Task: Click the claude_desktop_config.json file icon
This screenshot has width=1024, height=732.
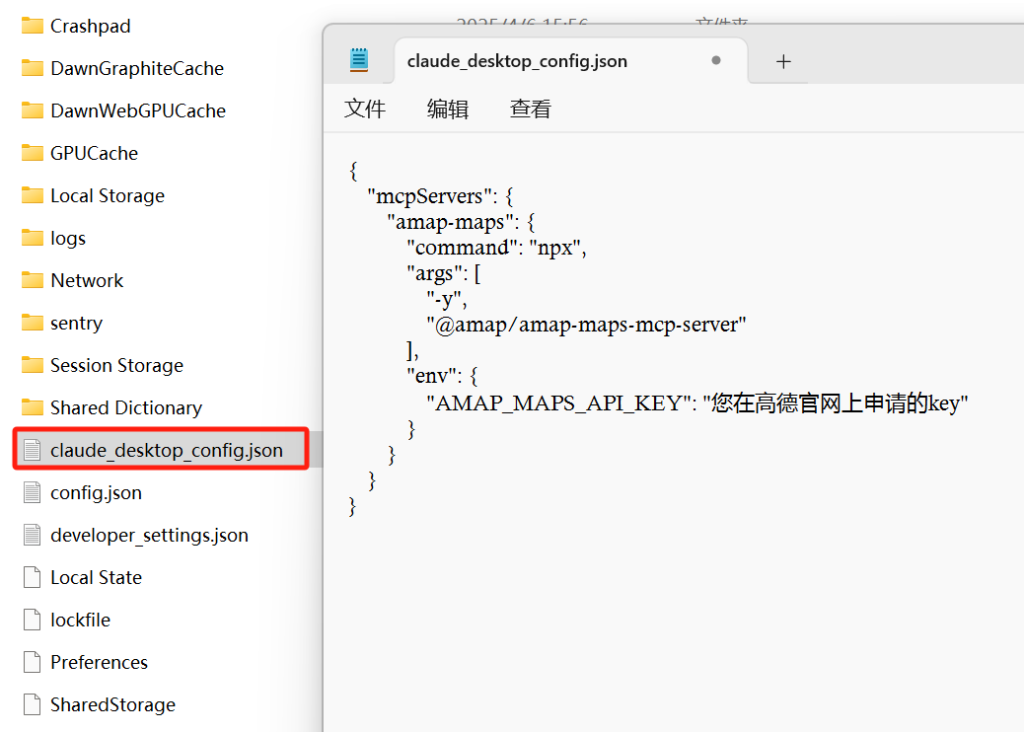Action: click(x=32, y=450)
